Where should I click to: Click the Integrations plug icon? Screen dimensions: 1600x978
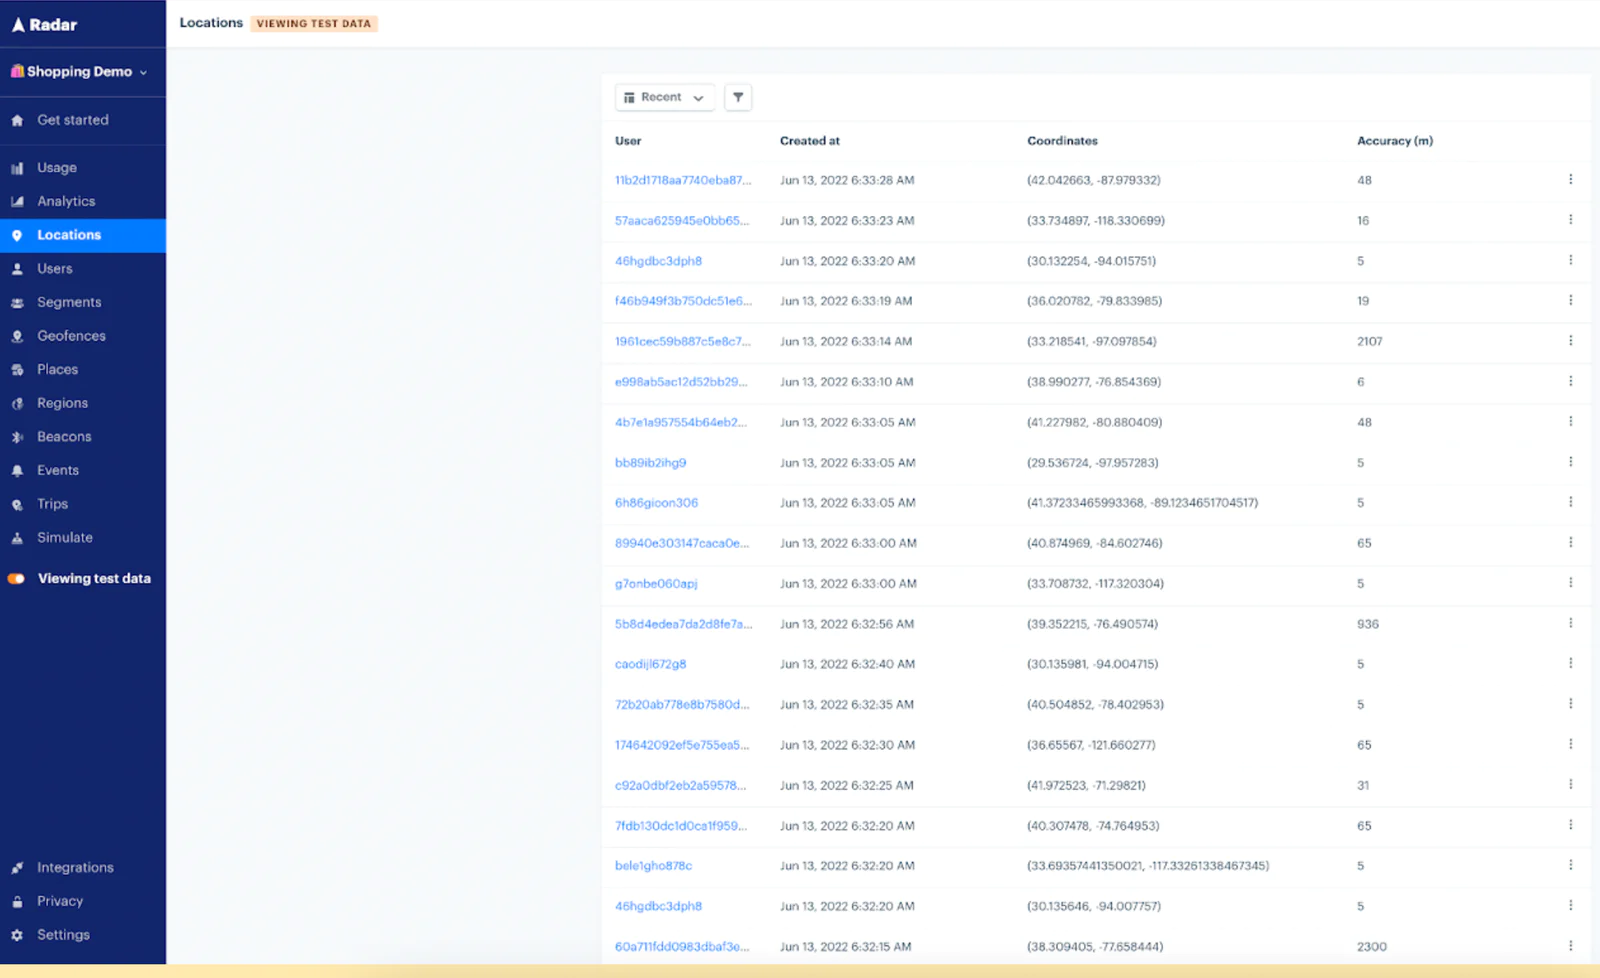17,868
